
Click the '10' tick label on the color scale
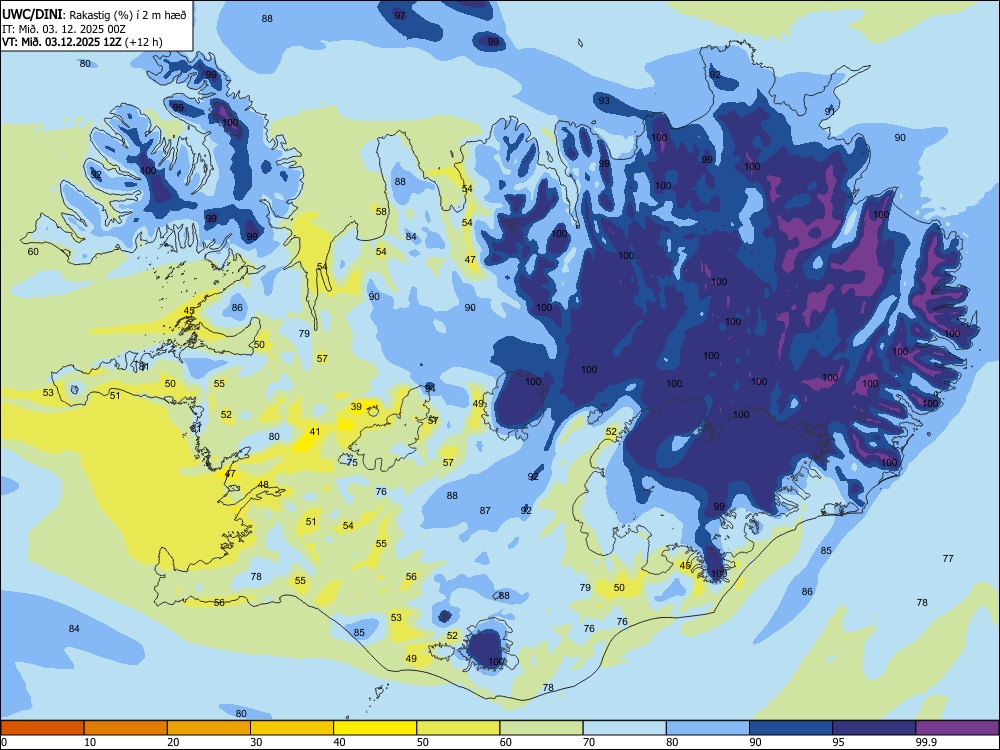click(90, 742)
